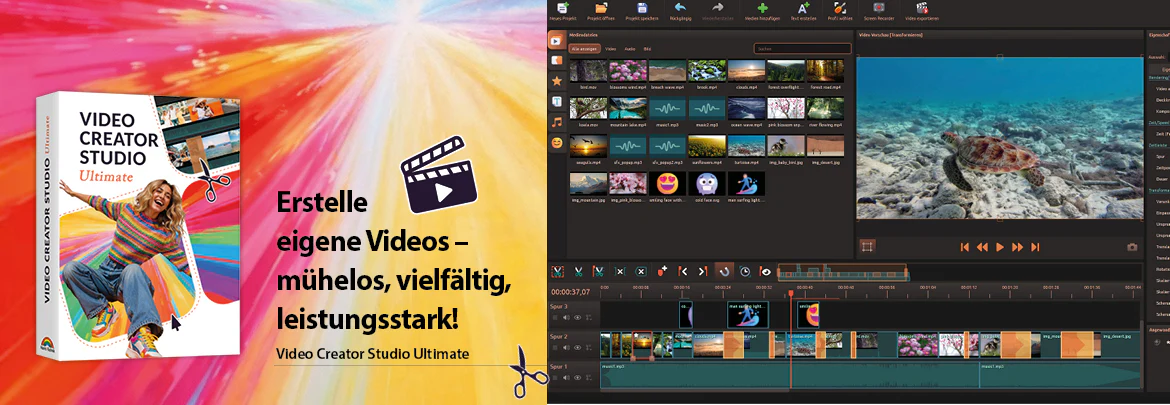The height and width of the screenshot is (405, 1170).
Task: Select the sunflowers.mp4 thumbnail
Action: coord(706,145)
